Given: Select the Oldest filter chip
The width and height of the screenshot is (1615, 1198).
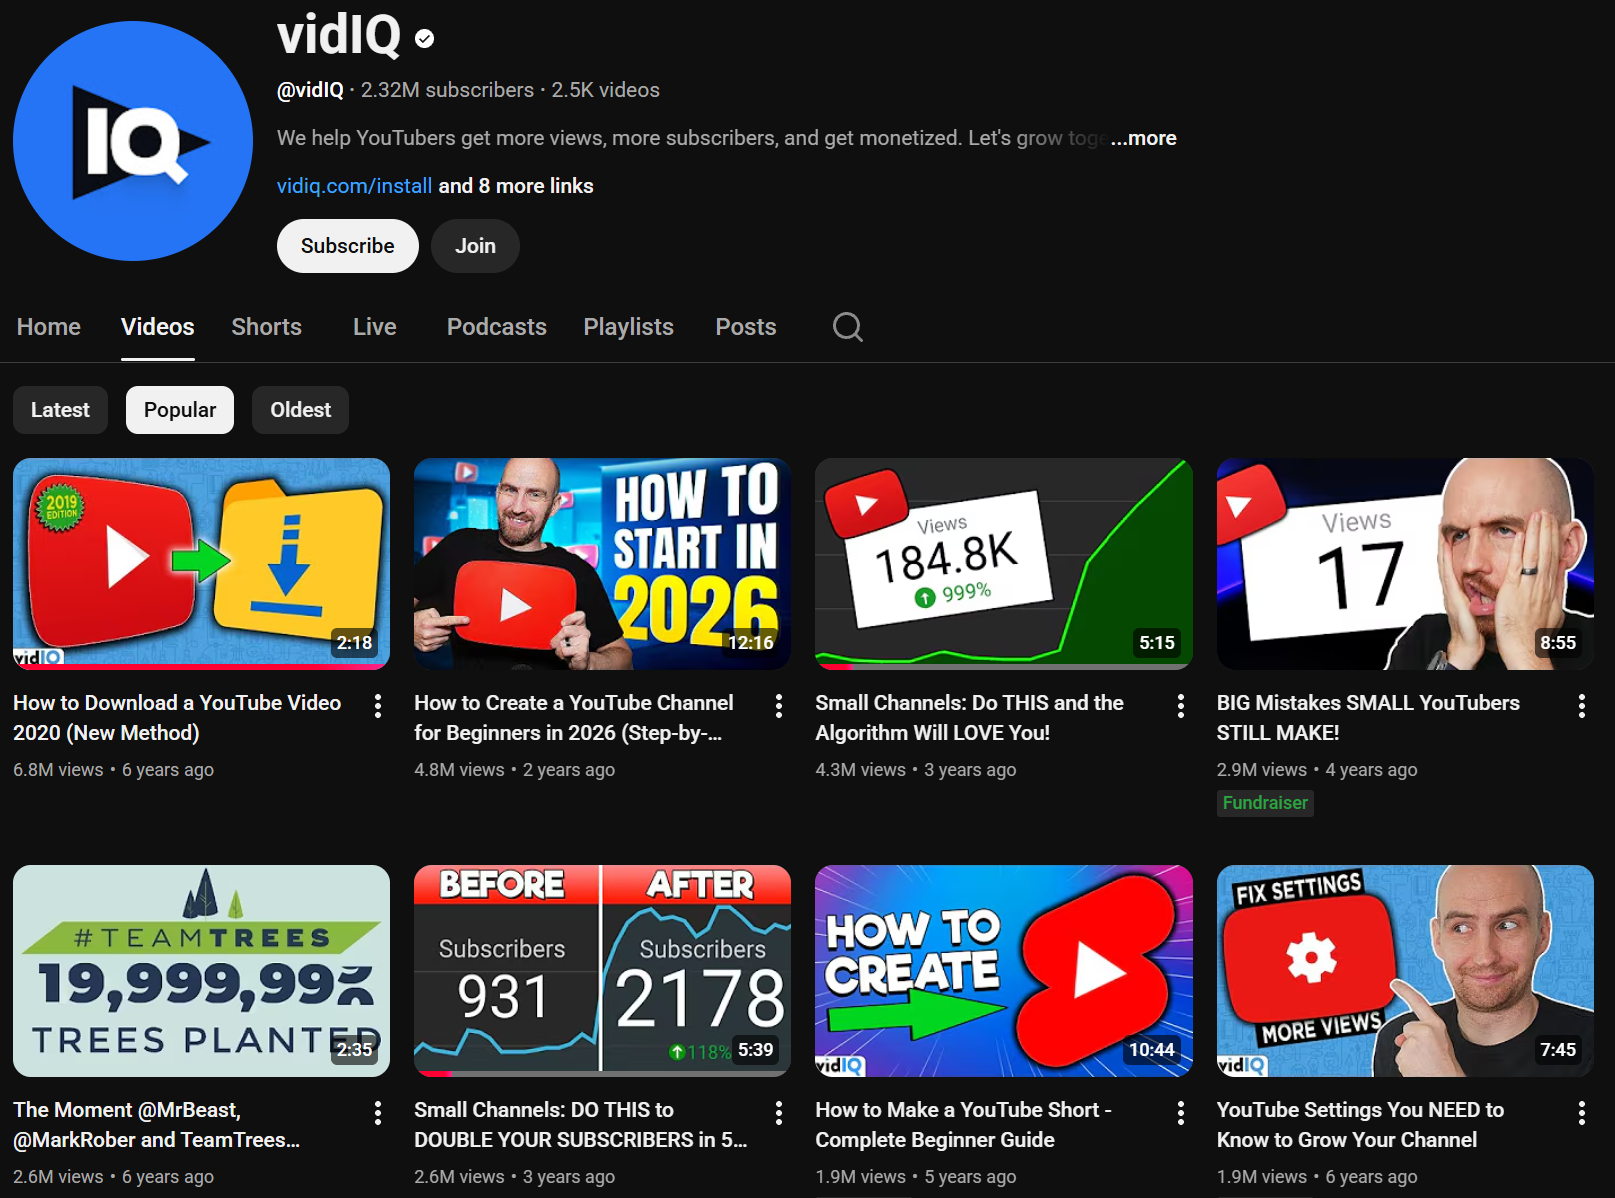Looking at the screenshot, I should pyautogui.click(x=300, y=409).
